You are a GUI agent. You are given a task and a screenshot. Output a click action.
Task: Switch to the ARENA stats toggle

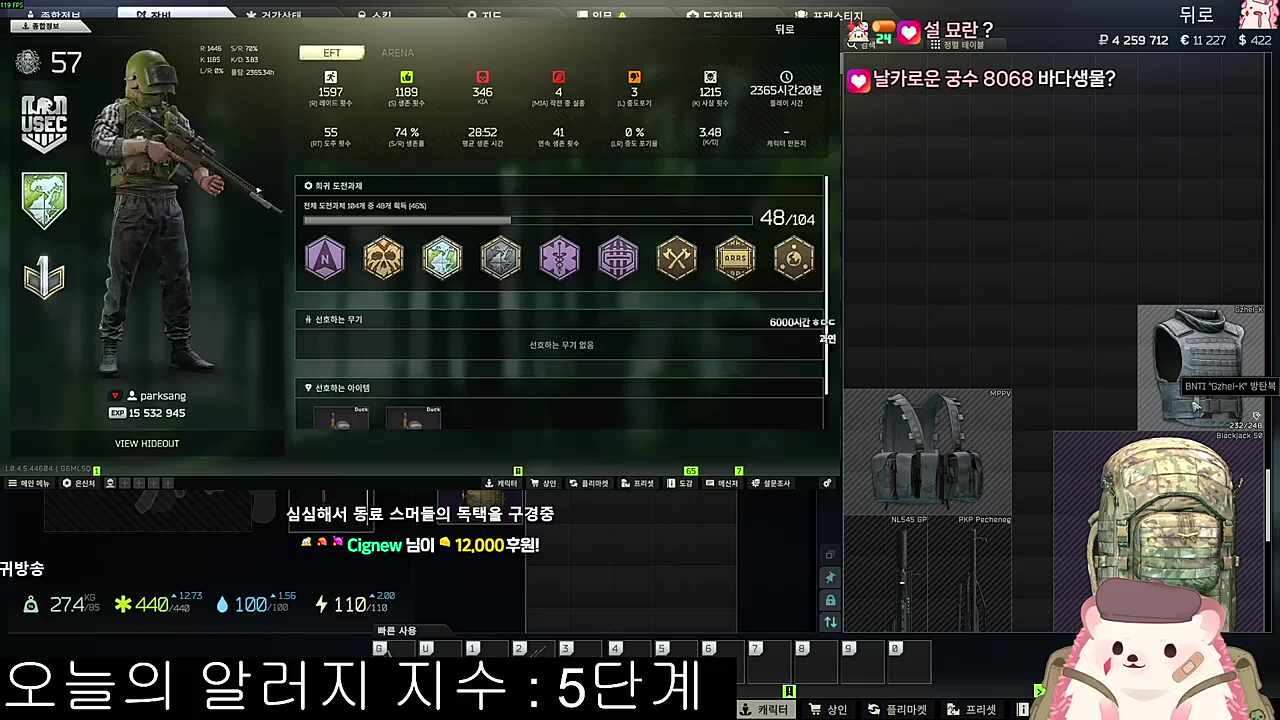point(397,53)
